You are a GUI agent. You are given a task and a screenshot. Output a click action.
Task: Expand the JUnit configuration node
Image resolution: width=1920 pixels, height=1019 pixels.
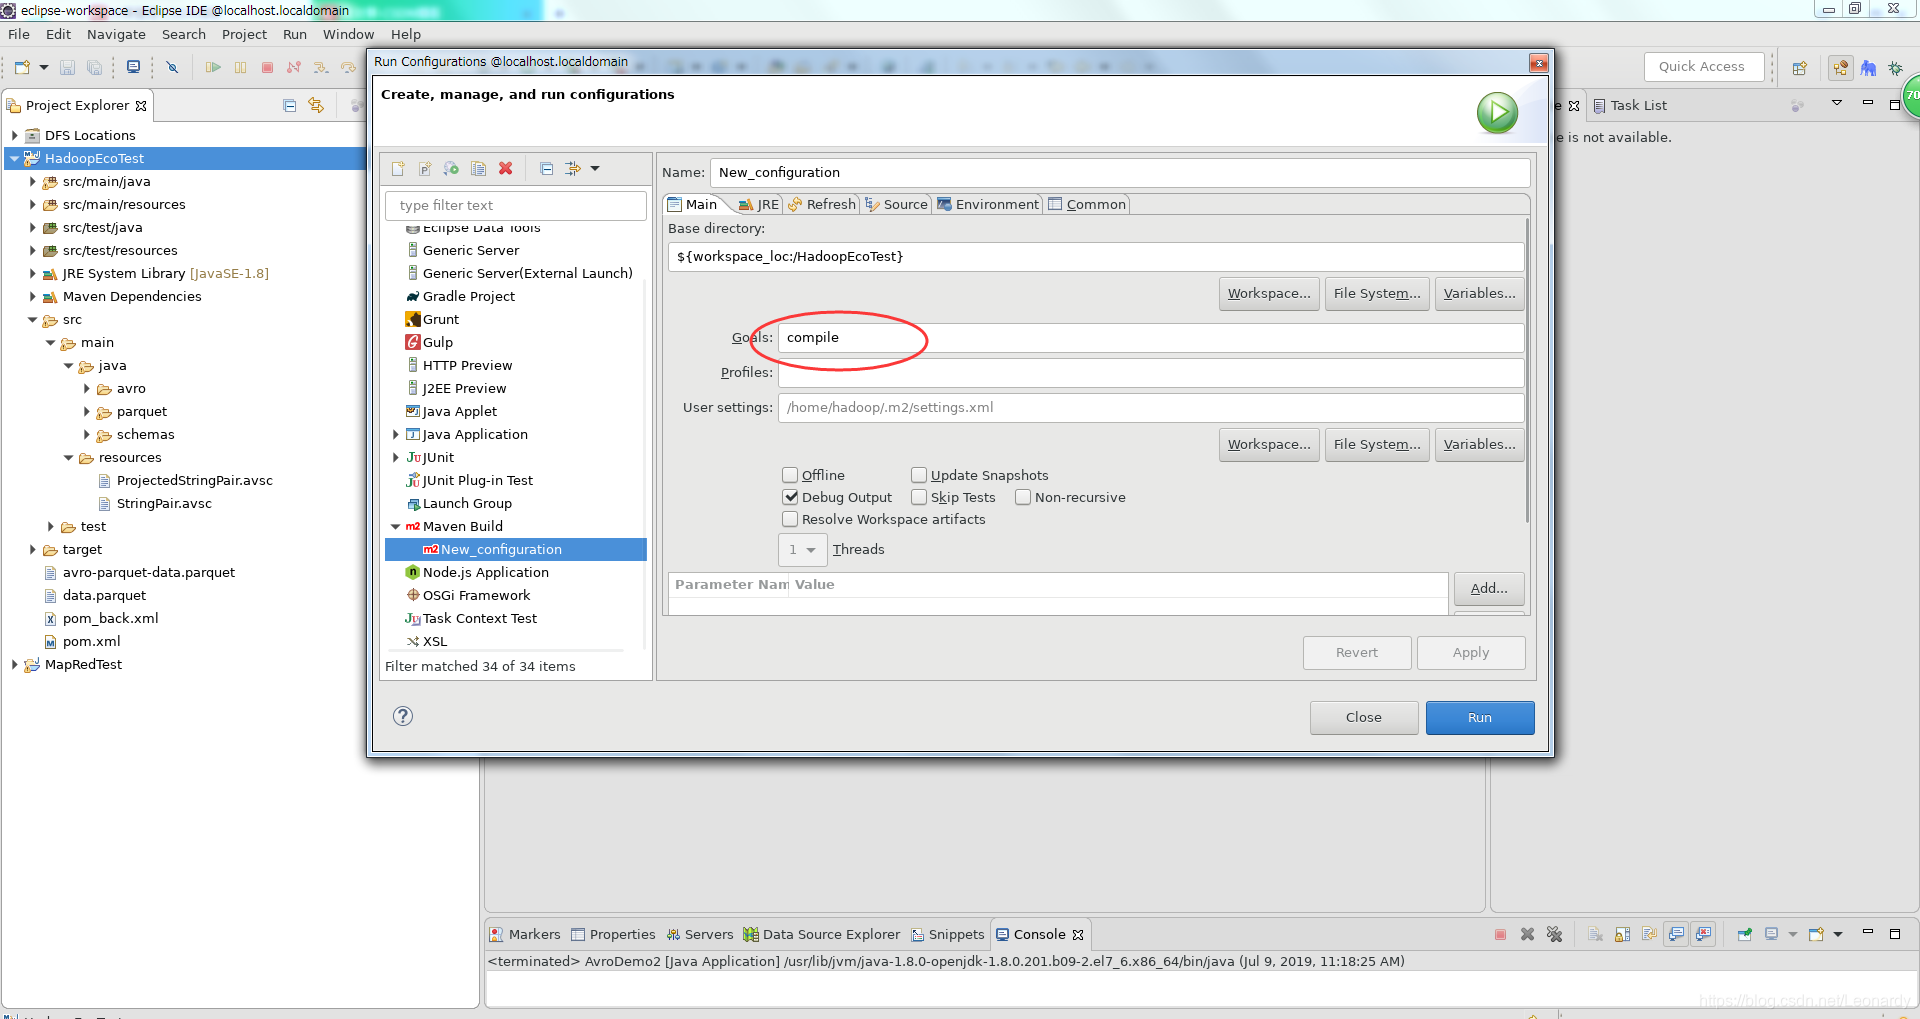tap(395, 457)
